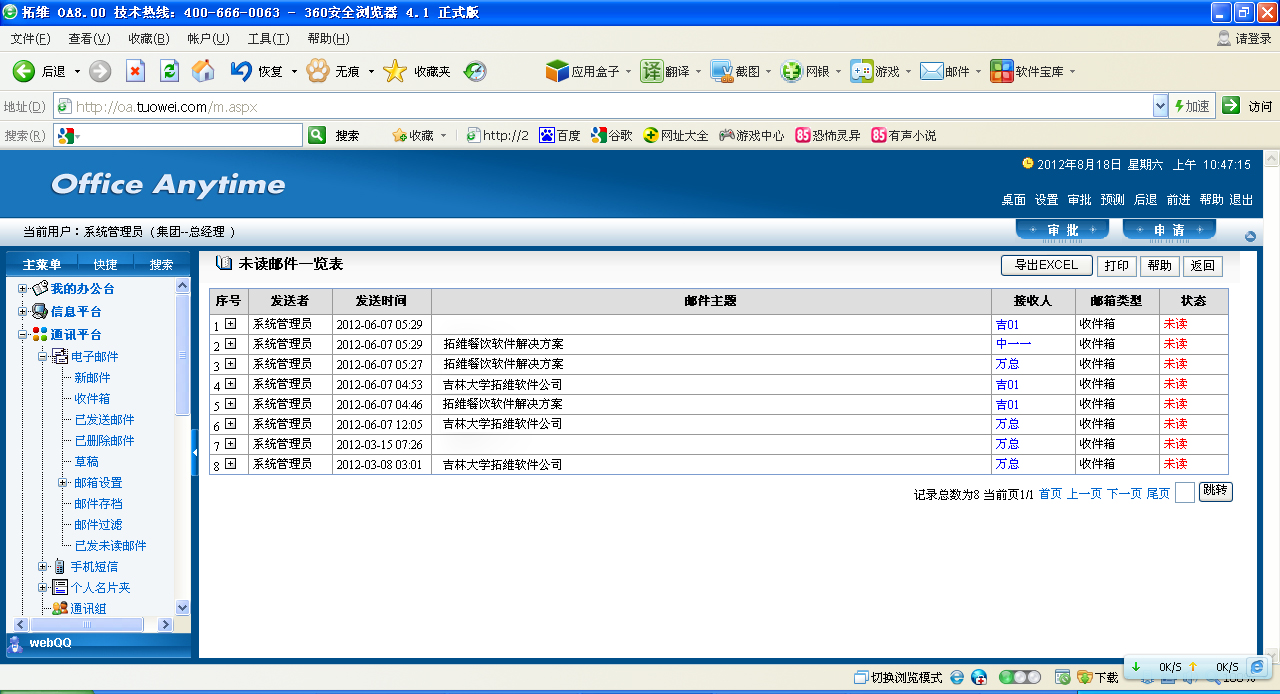
Task: Open the 软件宝库 software library icon
Action: point(1001,71)
